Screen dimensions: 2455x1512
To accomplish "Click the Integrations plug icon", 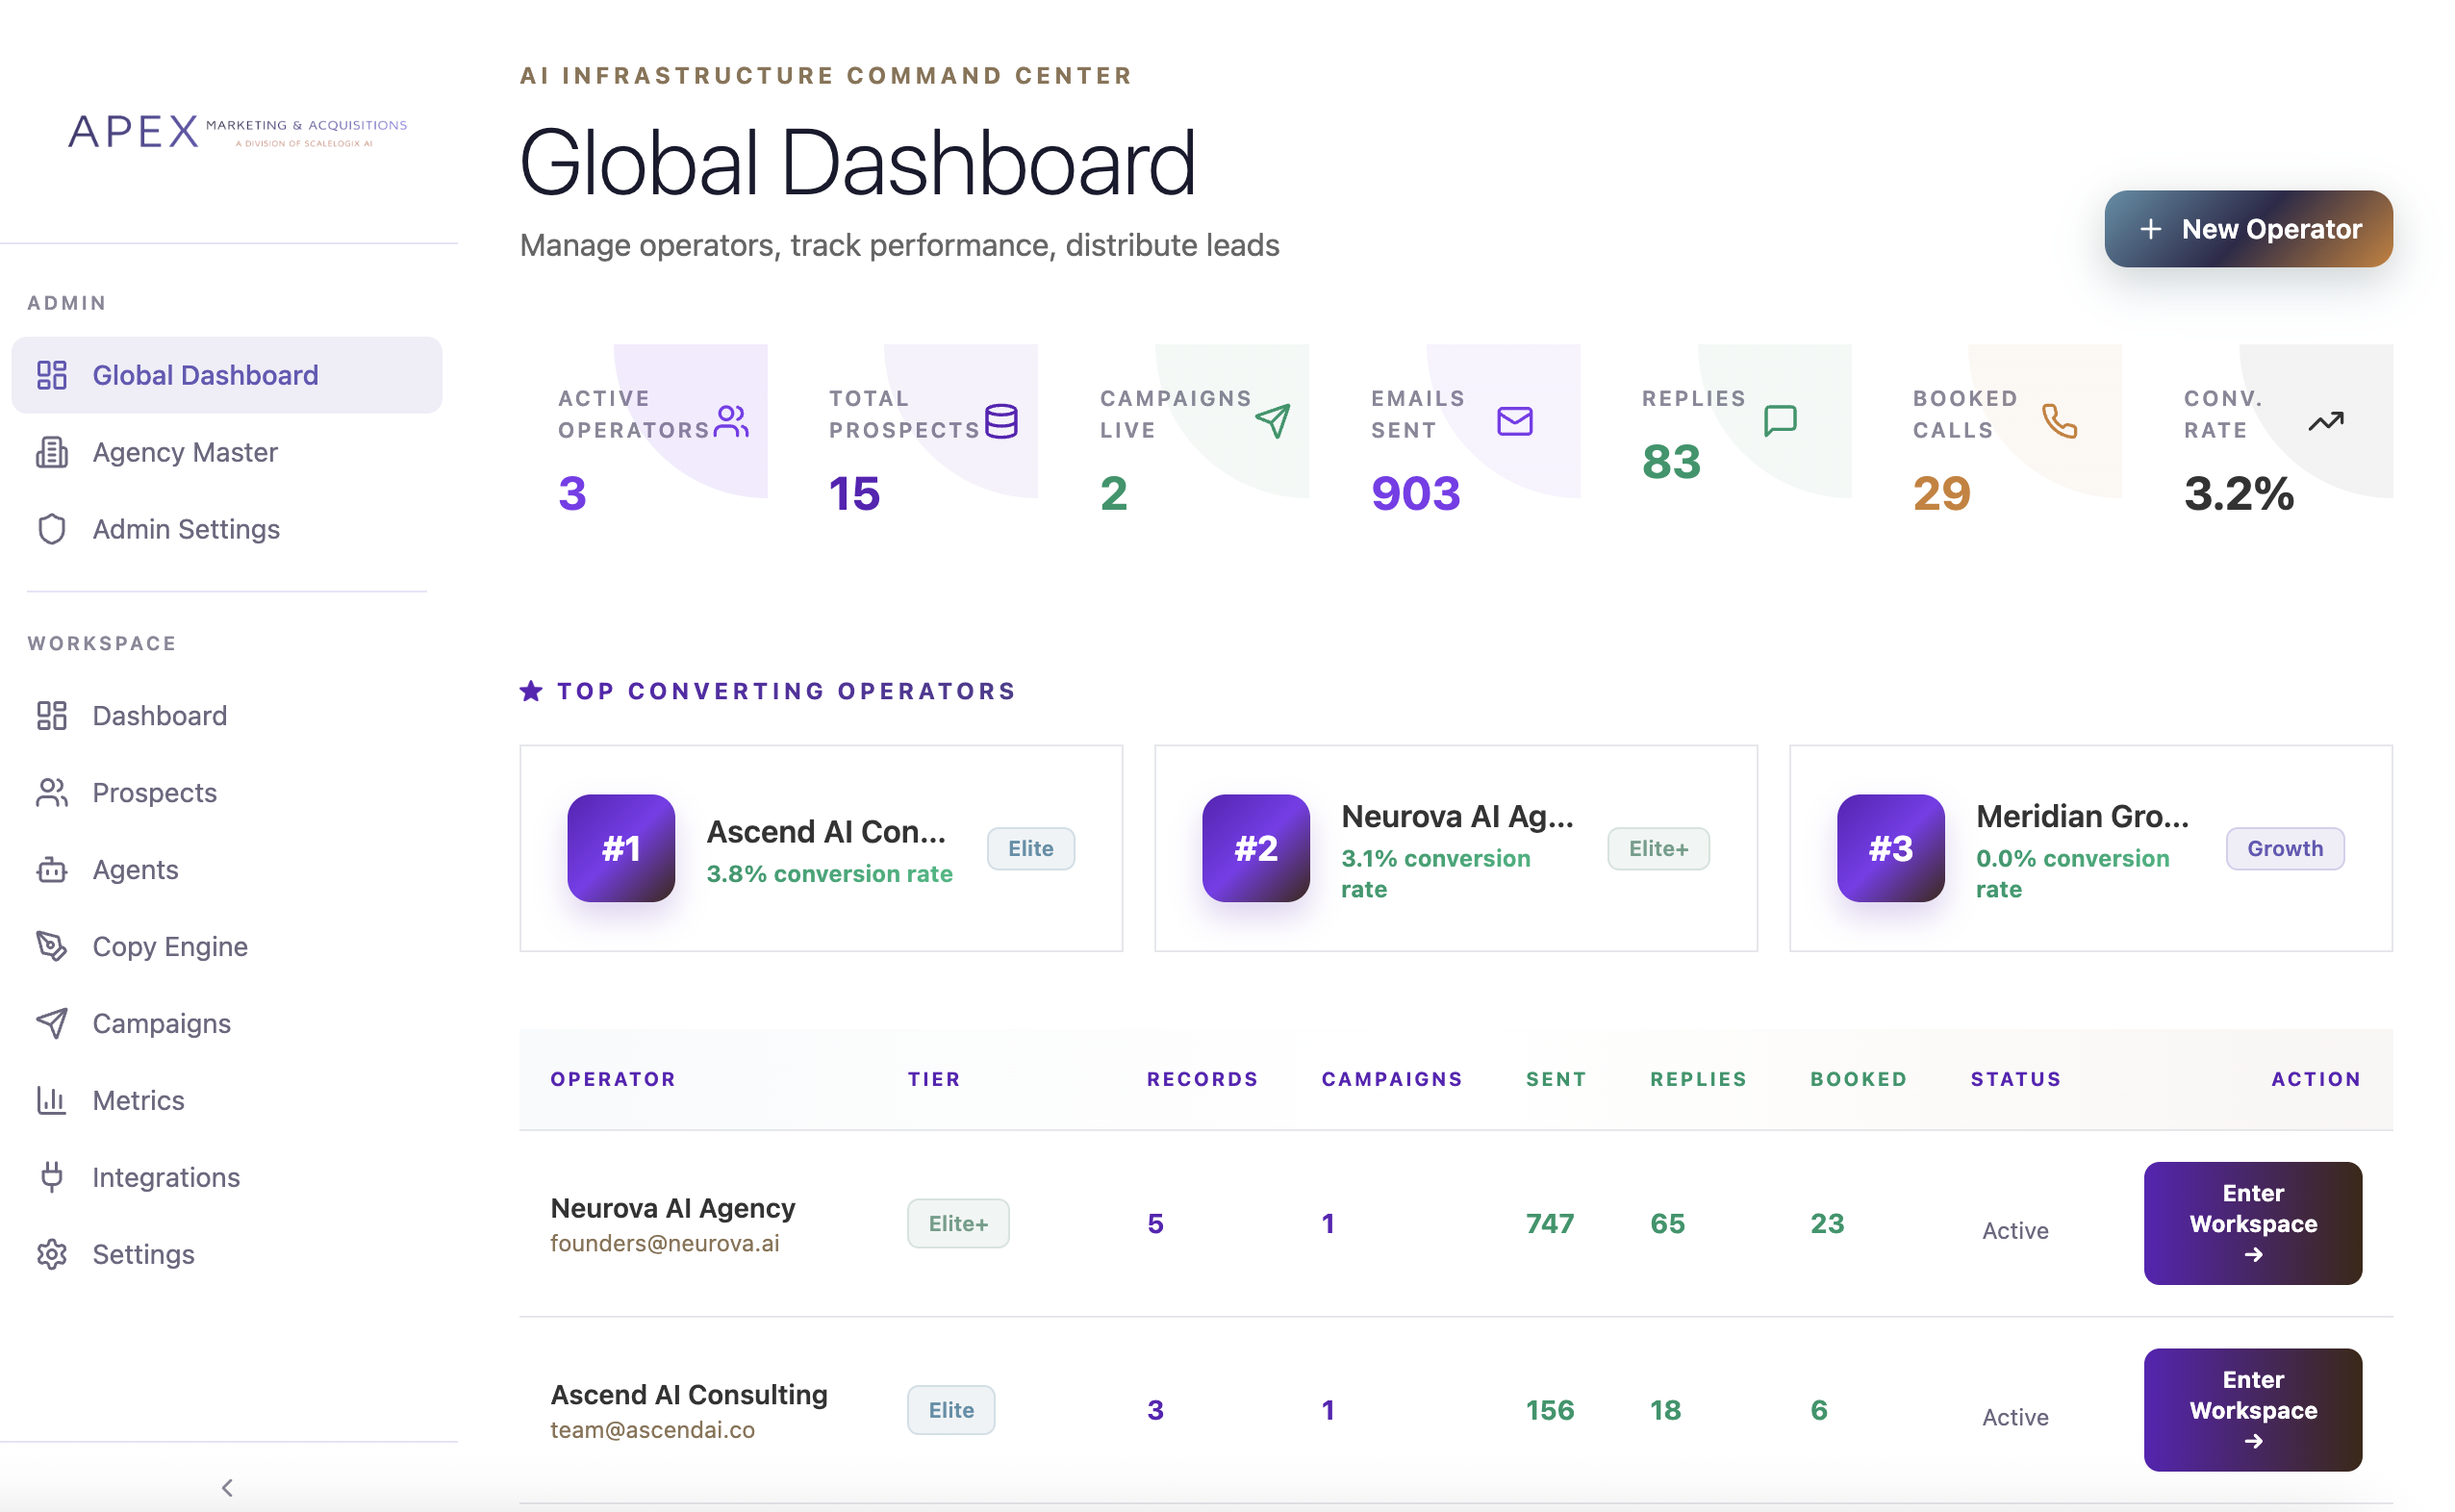I will 51,1177.
